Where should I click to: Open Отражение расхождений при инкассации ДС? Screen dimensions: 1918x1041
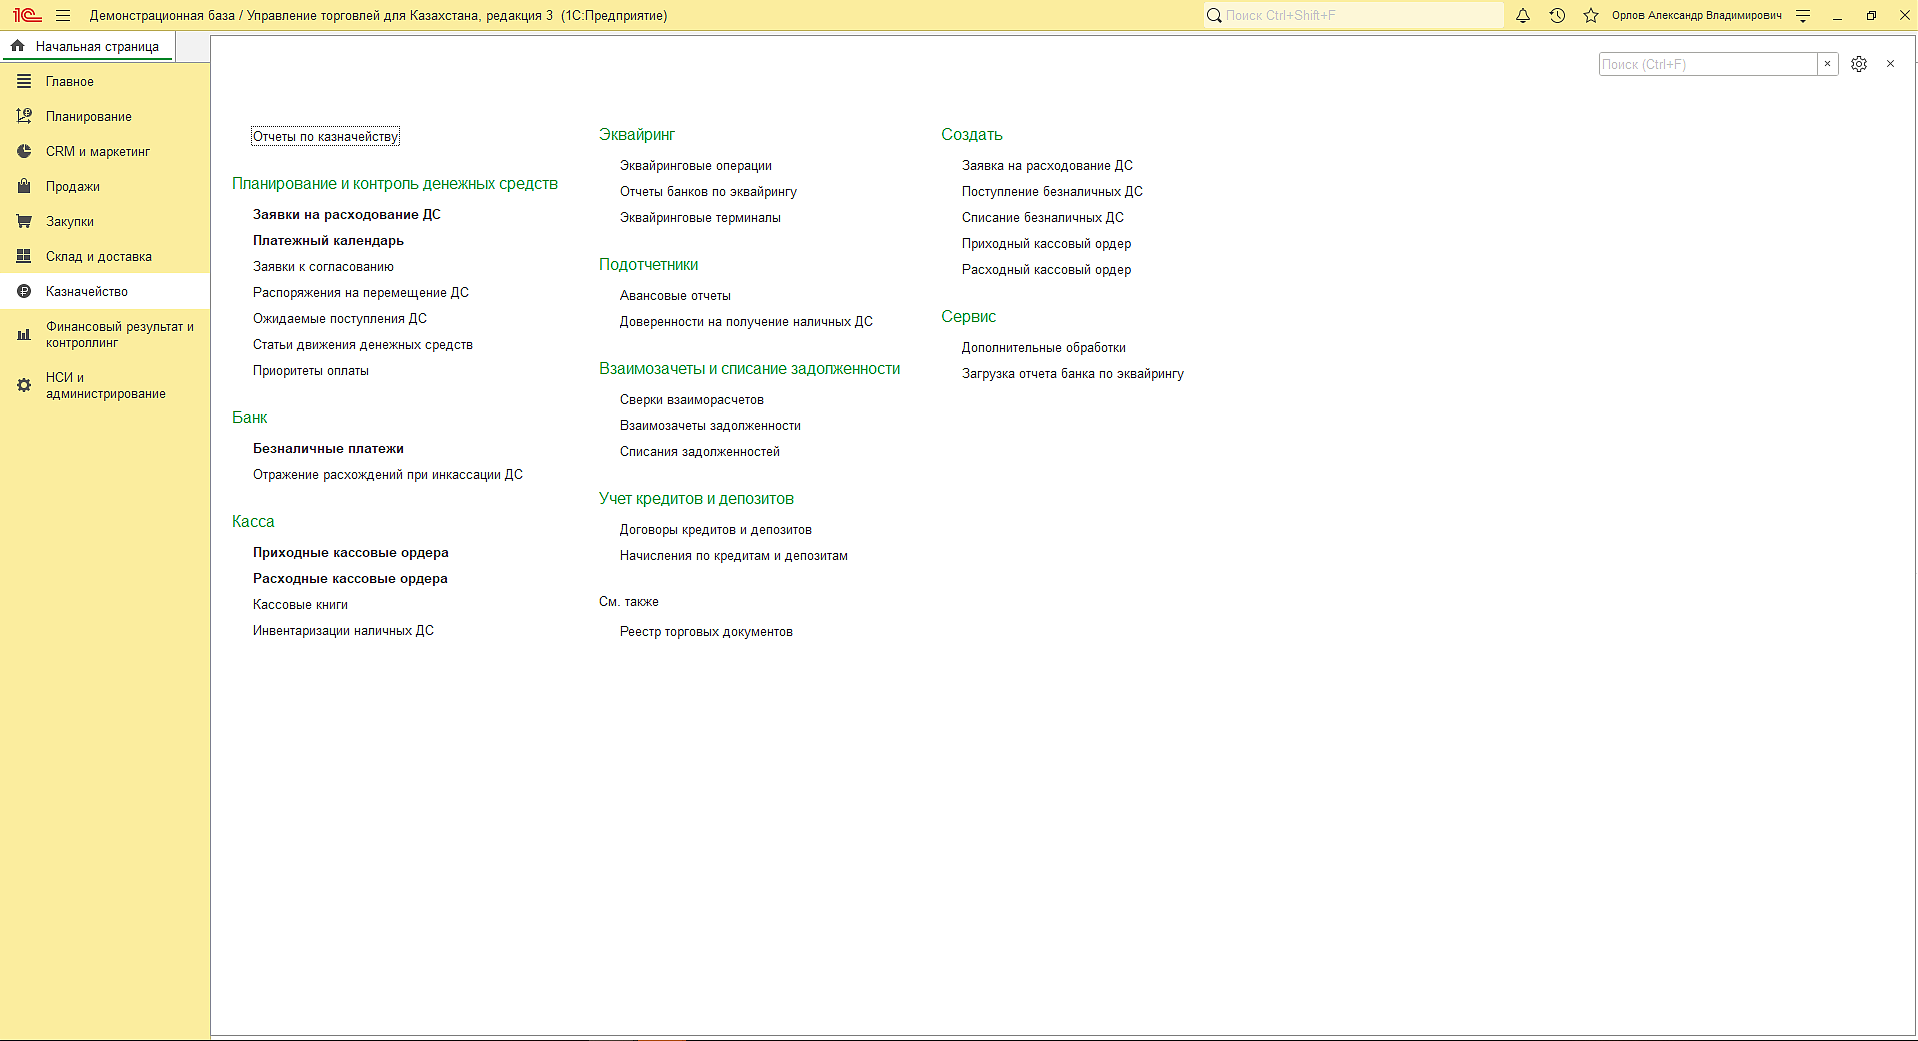pyautogui.click(x=387, y=474)
